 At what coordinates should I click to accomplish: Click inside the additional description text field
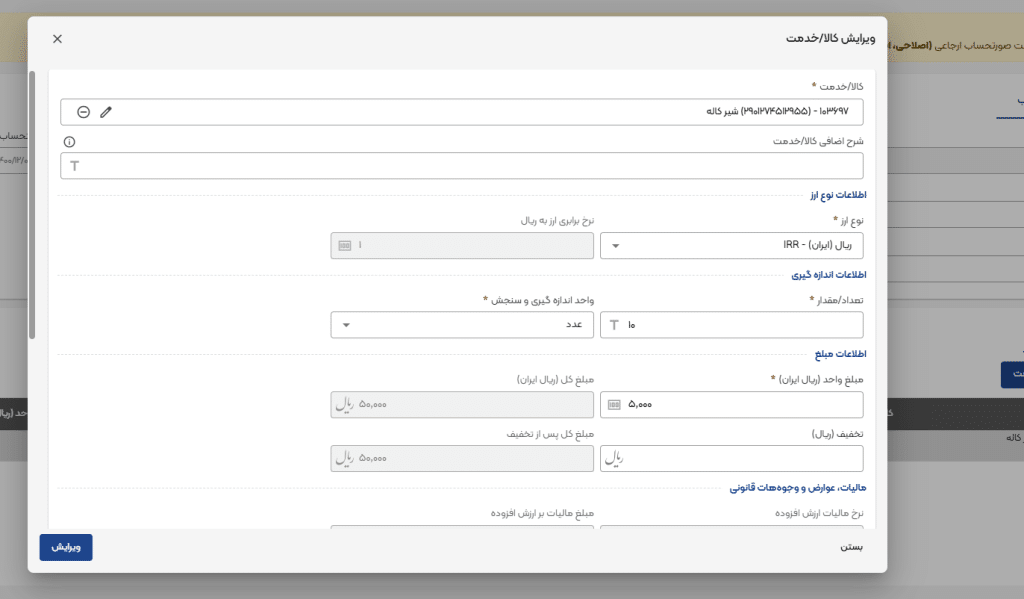(470, 165)
